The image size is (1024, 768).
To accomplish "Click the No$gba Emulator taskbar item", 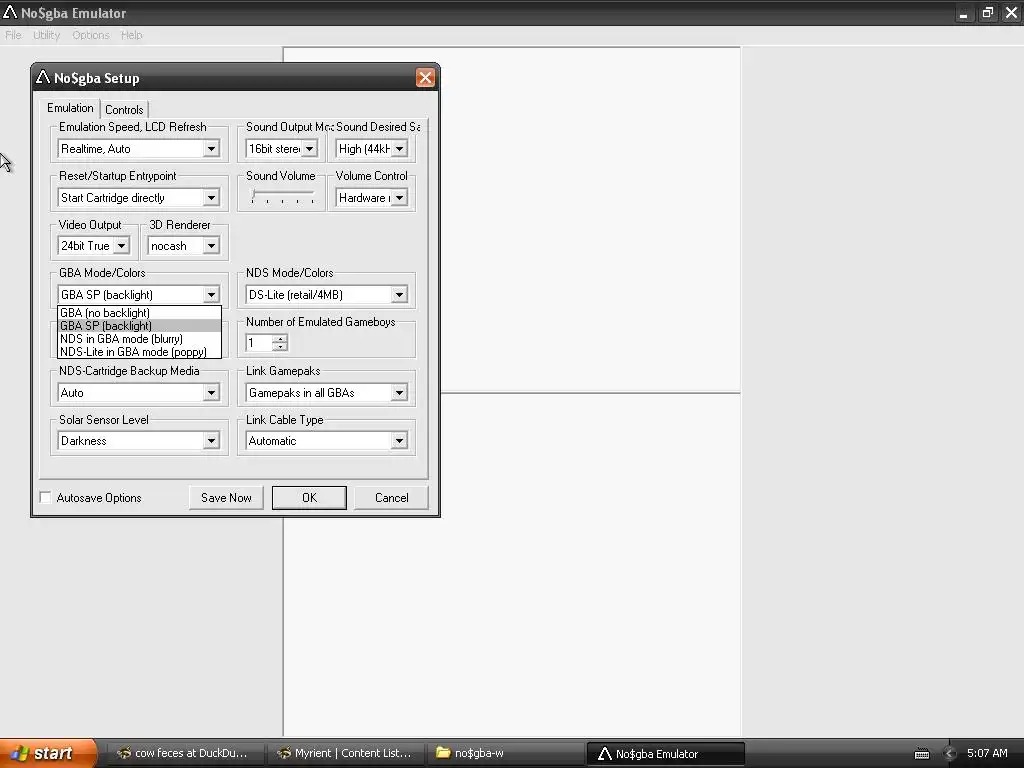I will pyautogui.click(x=665, y=754).
